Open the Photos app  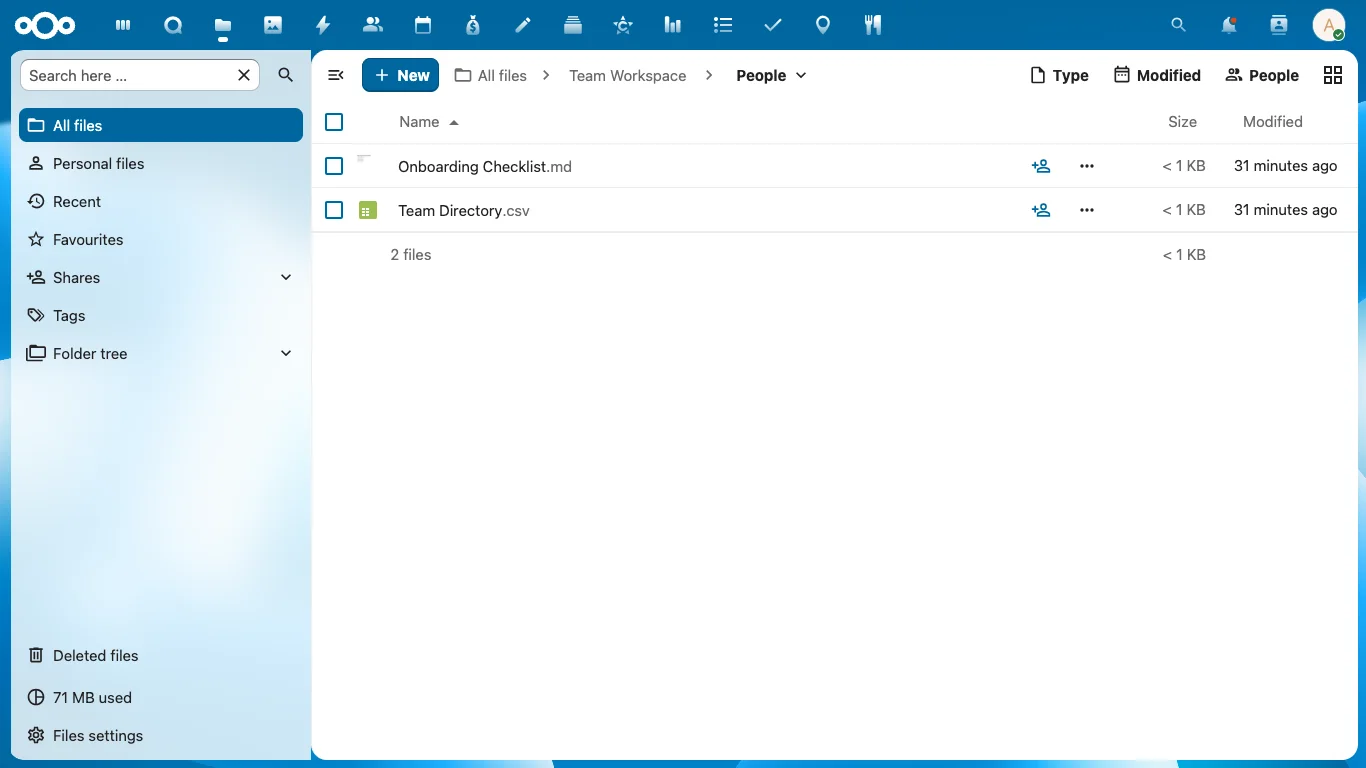point(273,25)
